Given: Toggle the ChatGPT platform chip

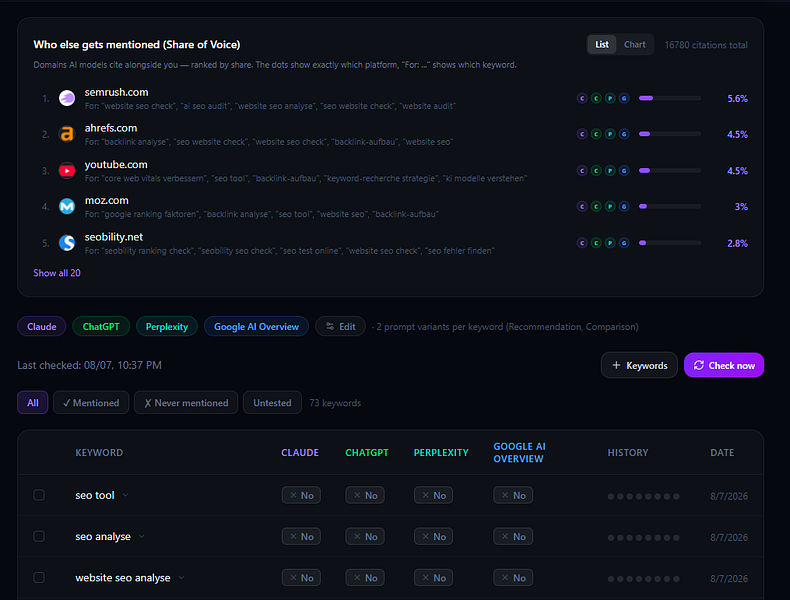Looking at the screenshot, I should click(x=101, y=326).
